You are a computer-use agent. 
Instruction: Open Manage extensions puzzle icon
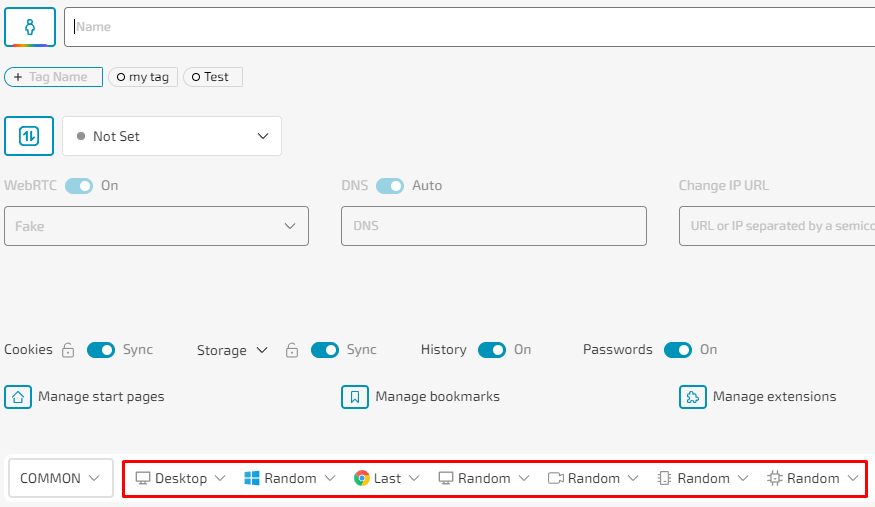coord(693,397)
